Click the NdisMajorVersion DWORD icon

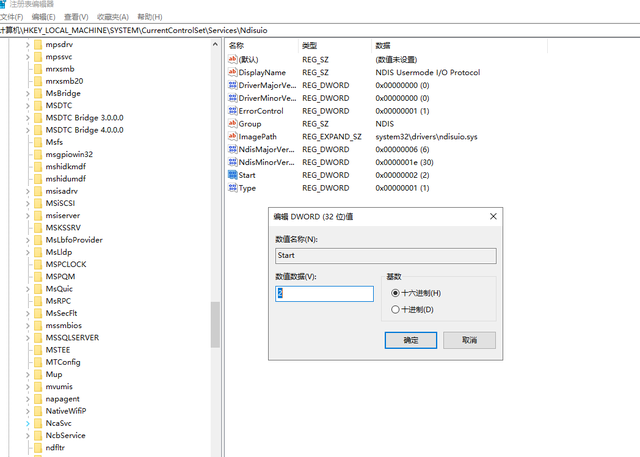coord(232,149)
